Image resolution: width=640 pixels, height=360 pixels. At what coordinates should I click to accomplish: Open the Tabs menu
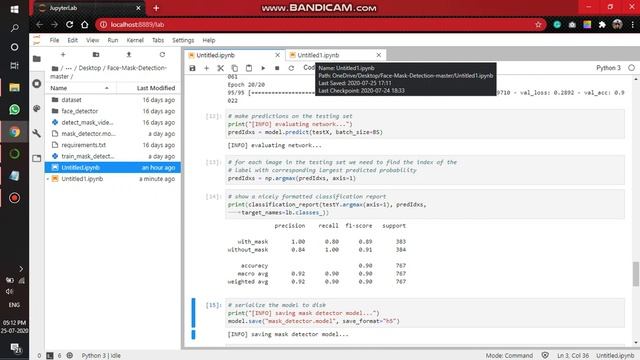tap(158, 40)
